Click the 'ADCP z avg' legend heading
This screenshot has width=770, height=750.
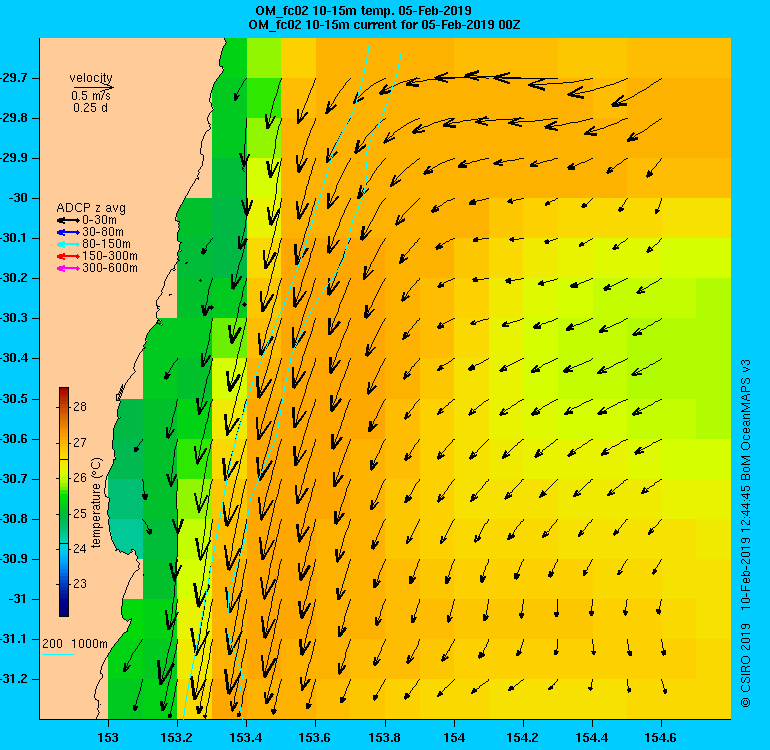pyautogui.click(x=91, y=208)
